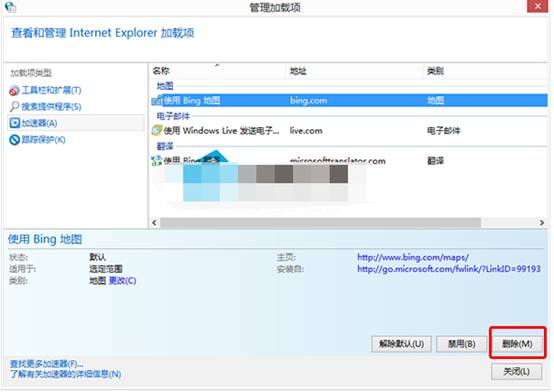Click the Bing translate accelerator icon
The height and width of the screenshot is (392, 554).
point(157,160)
